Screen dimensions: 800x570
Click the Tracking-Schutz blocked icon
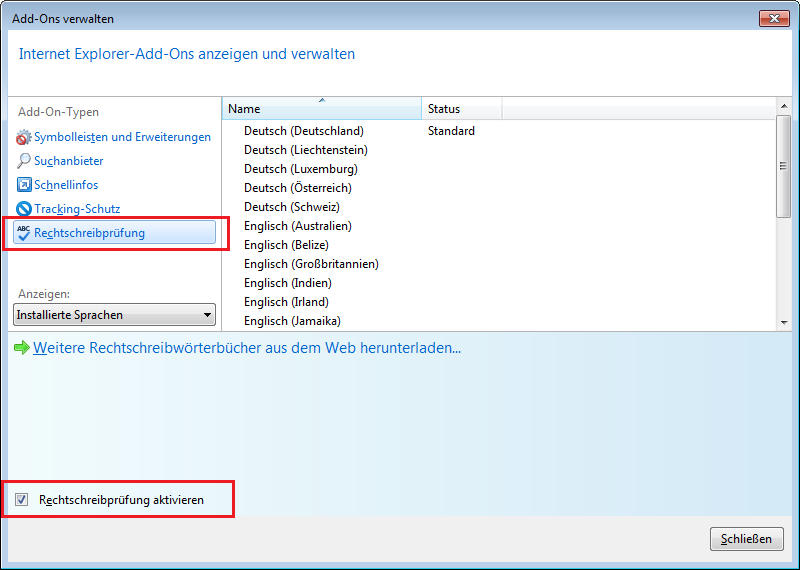pos(23,209)
